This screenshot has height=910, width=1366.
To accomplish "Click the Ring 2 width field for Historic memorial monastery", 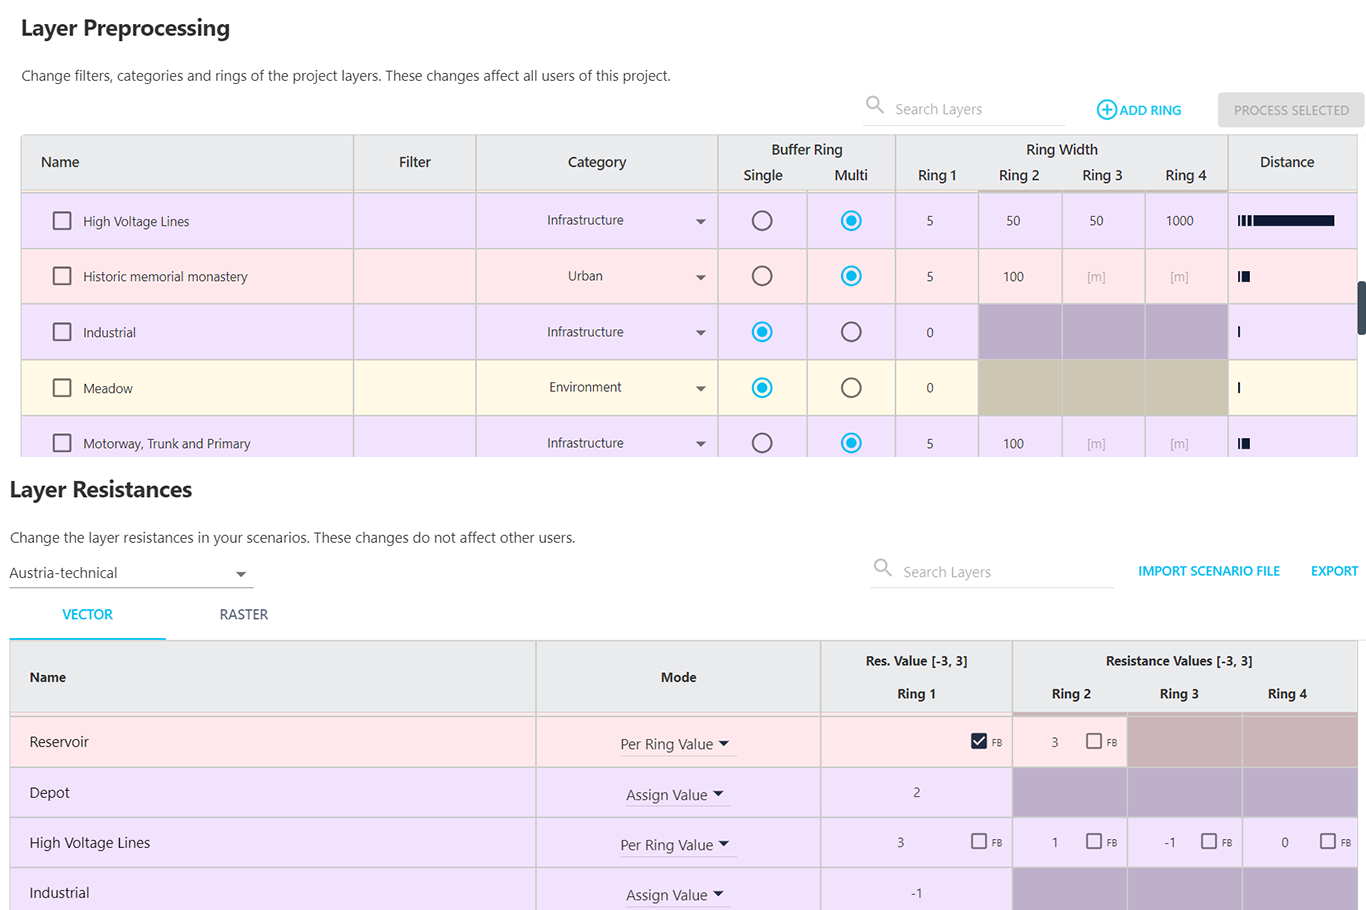I will pyautogui.click(x=1019, y=276).
